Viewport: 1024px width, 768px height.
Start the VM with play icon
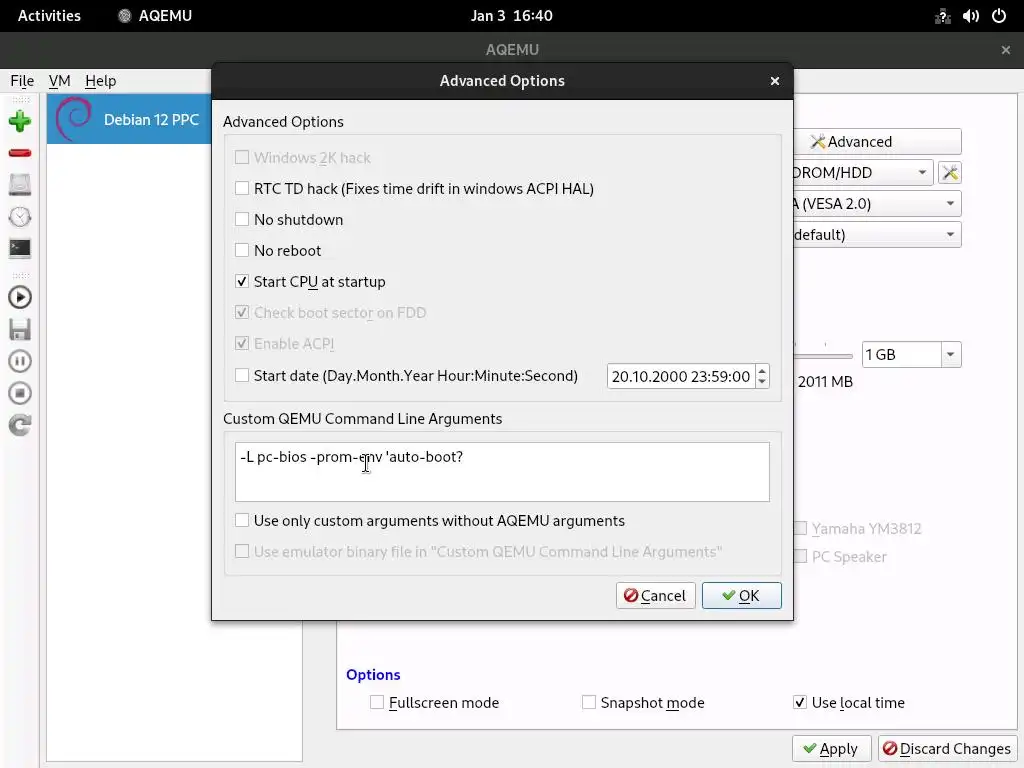20,298
